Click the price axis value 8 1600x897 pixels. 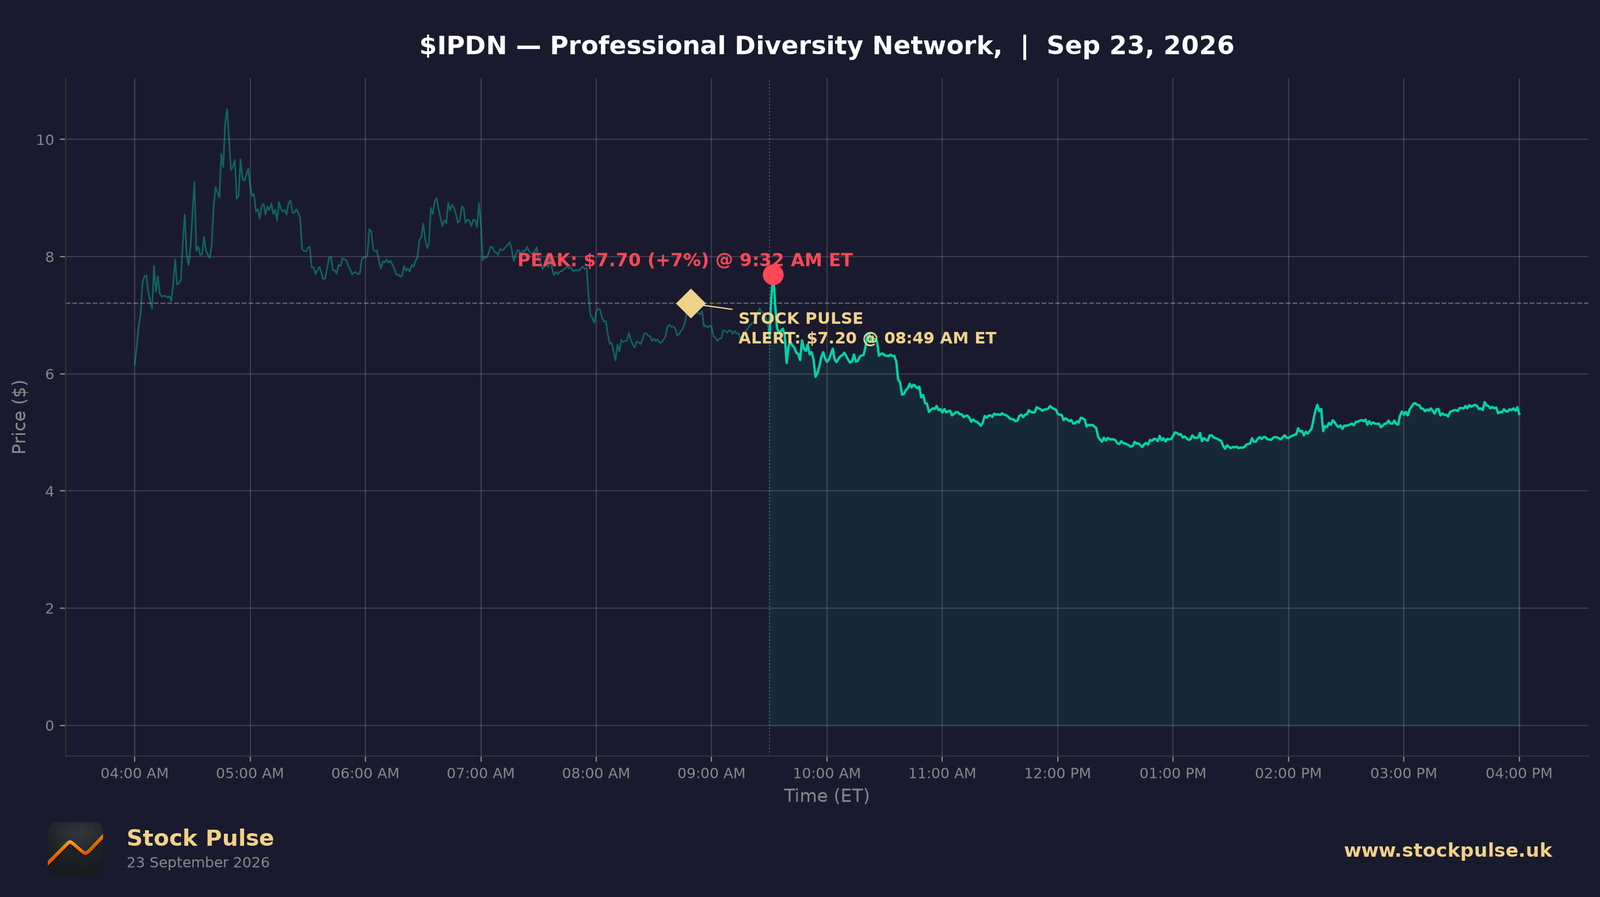(50, 257)
